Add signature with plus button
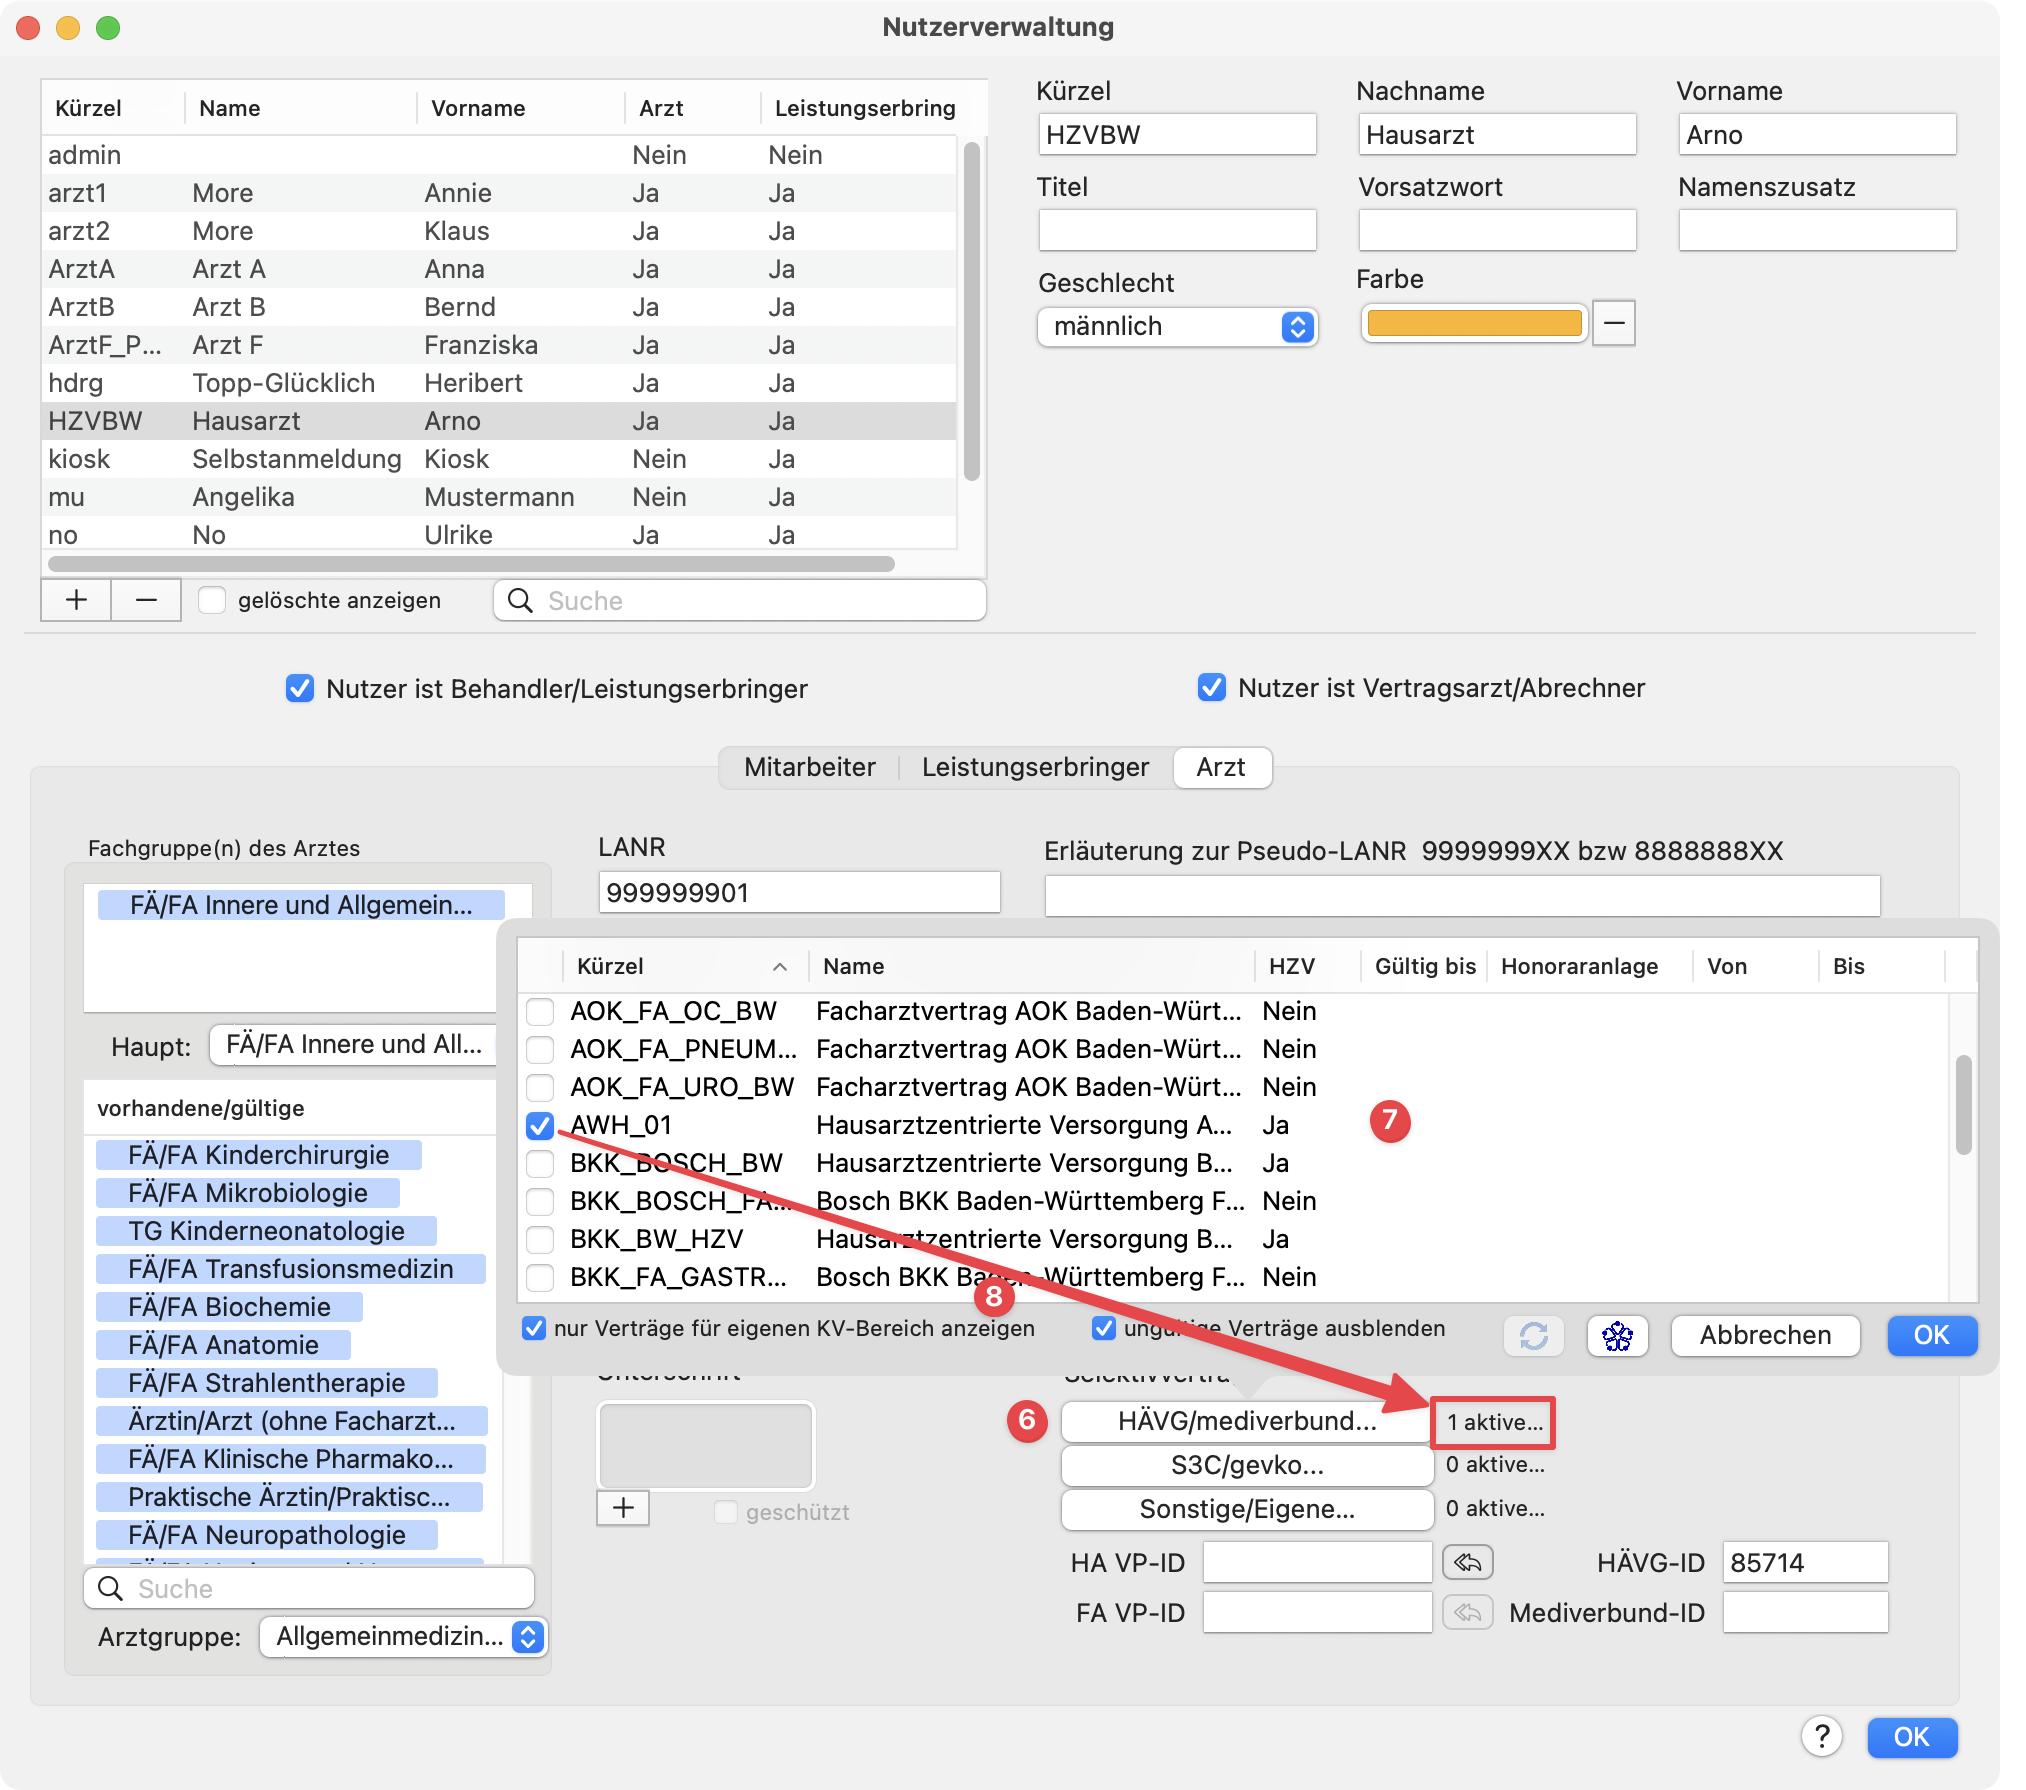The image size is (2026, 1790). click(623, 1508)
